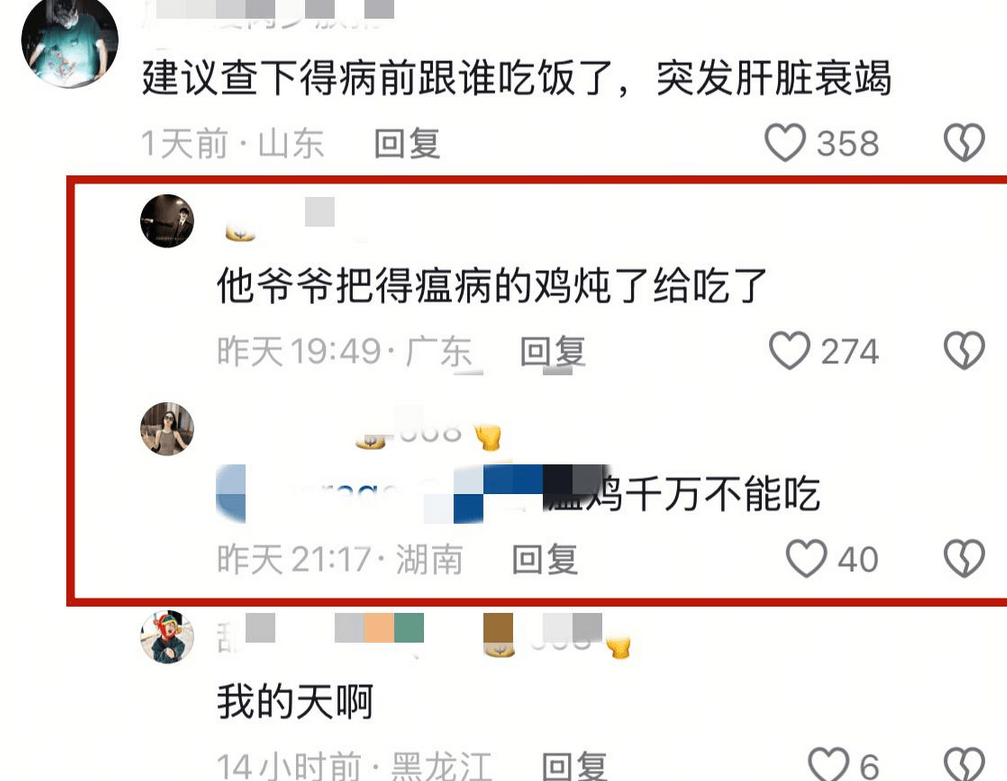Select the comment text 他爷爷把得瘟病的鸡炖了给吃了
Viewport: 1007px width, 781px height.
(492, 285)
